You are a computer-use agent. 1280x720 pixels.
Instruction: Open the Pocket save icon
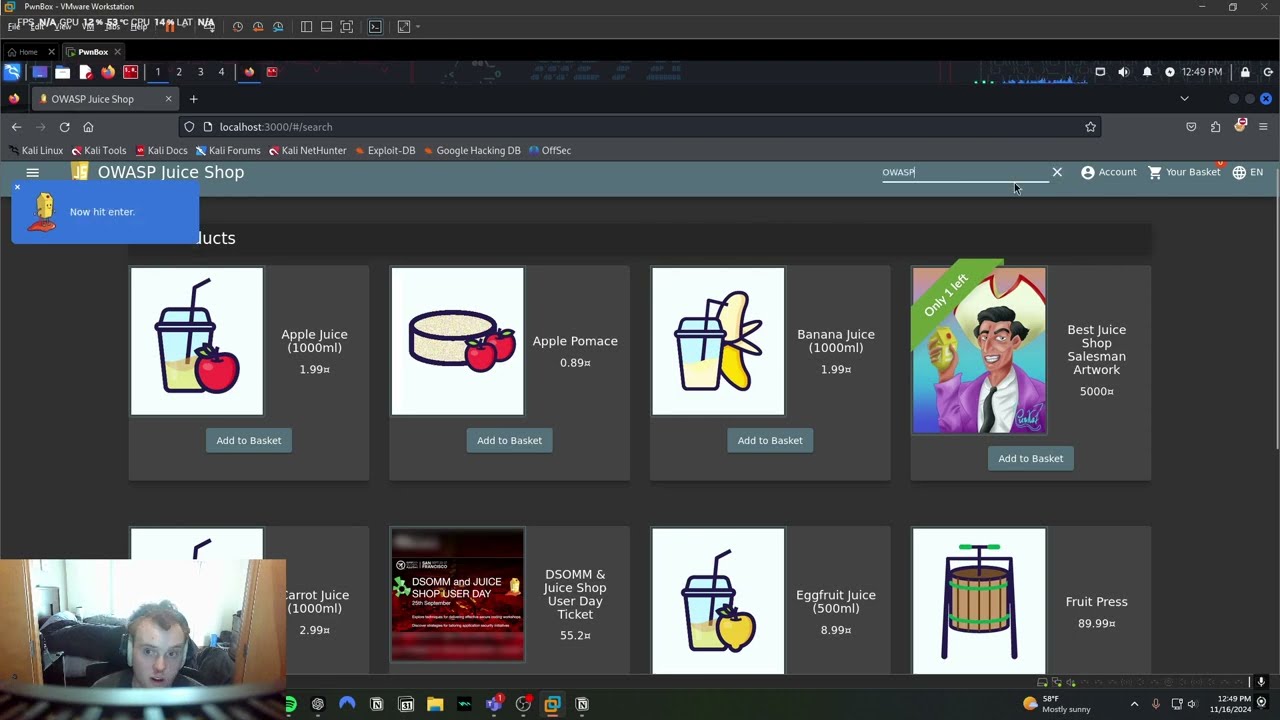(x=1191, y=127)
